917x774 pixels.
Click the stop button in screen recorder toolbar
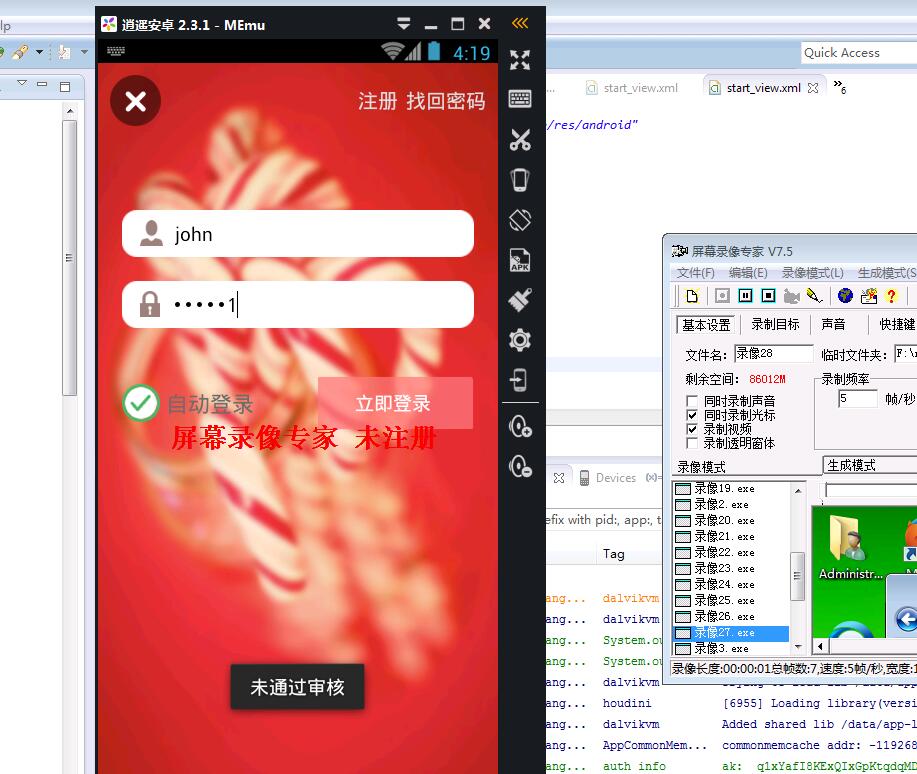(x=768, y=296)
